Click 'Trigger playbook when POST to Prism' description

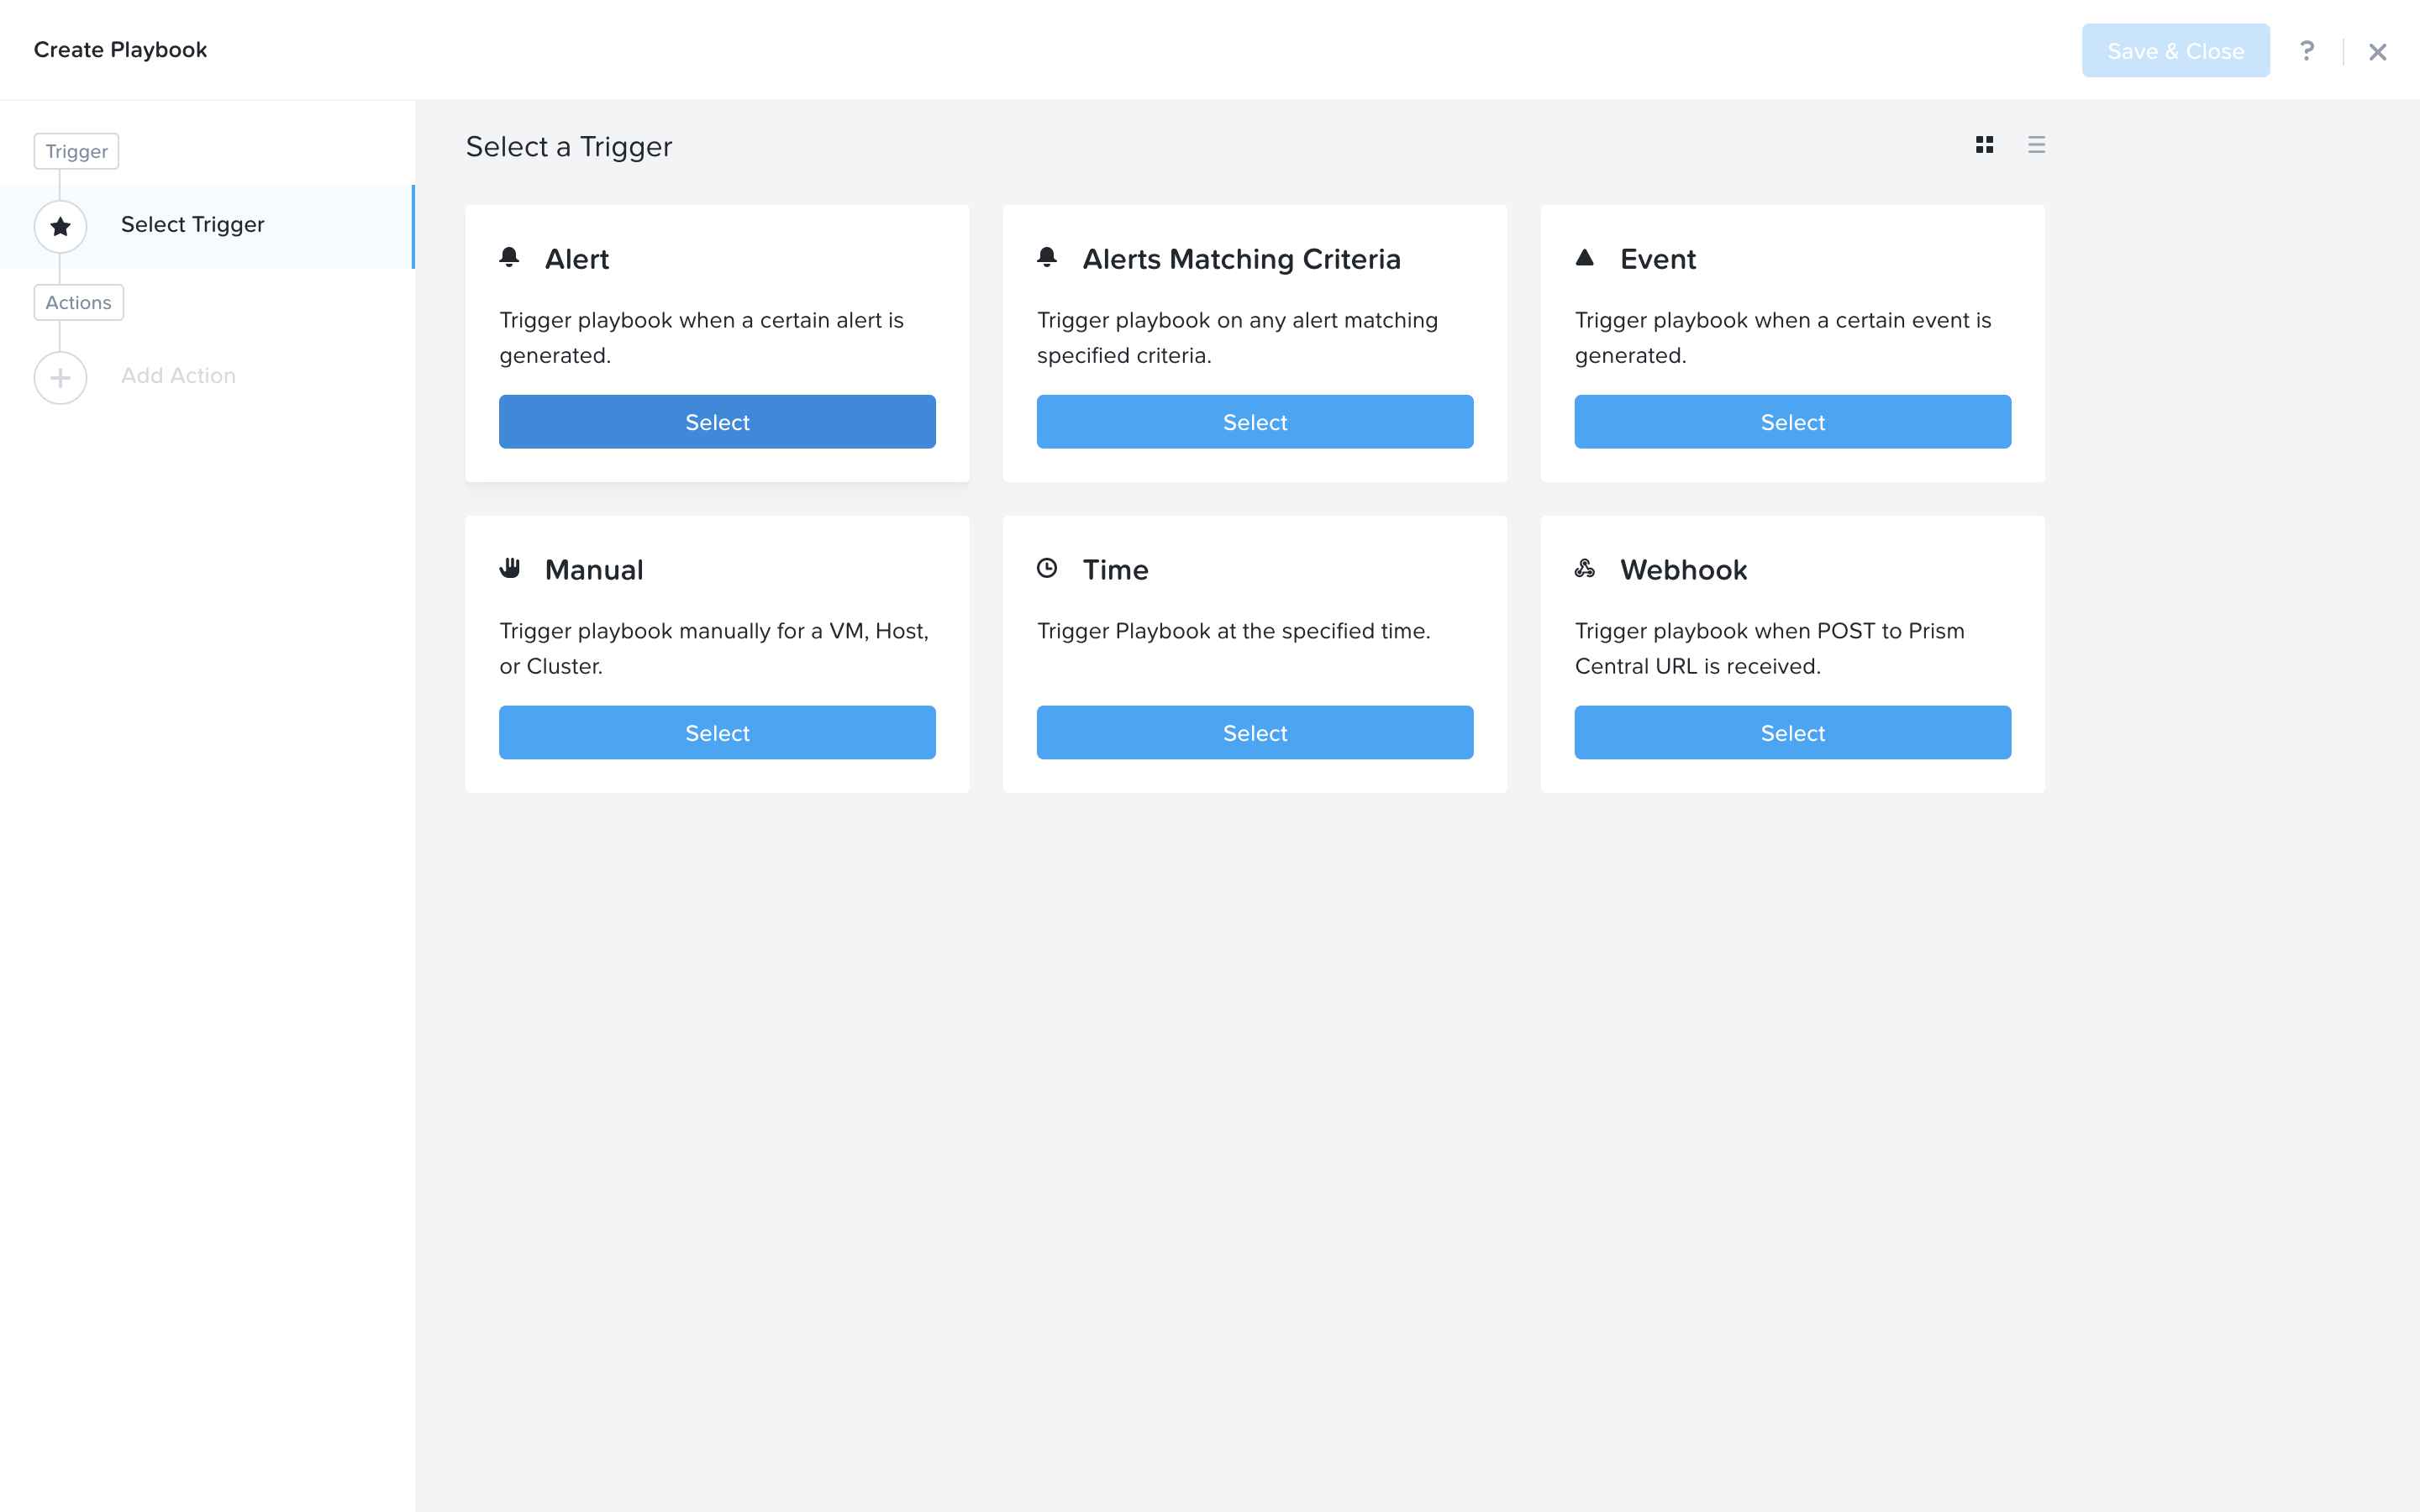1770,648
